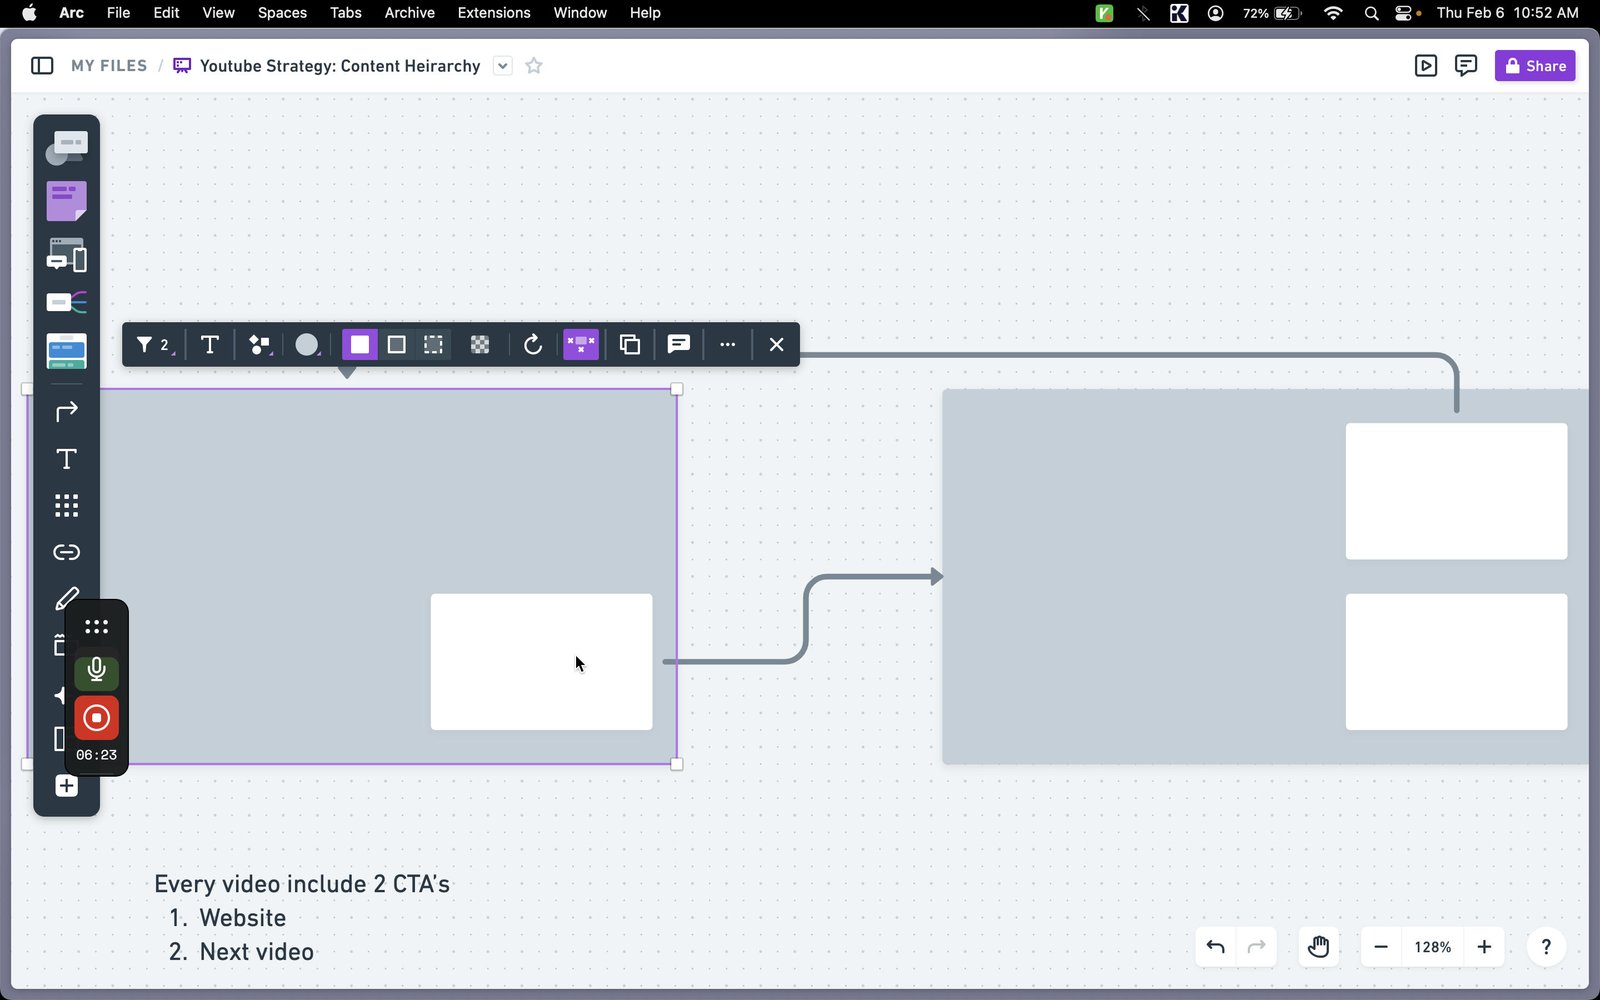Stop the screen recording
This screenshot has height=1000, width=1600.
(97, 718)
